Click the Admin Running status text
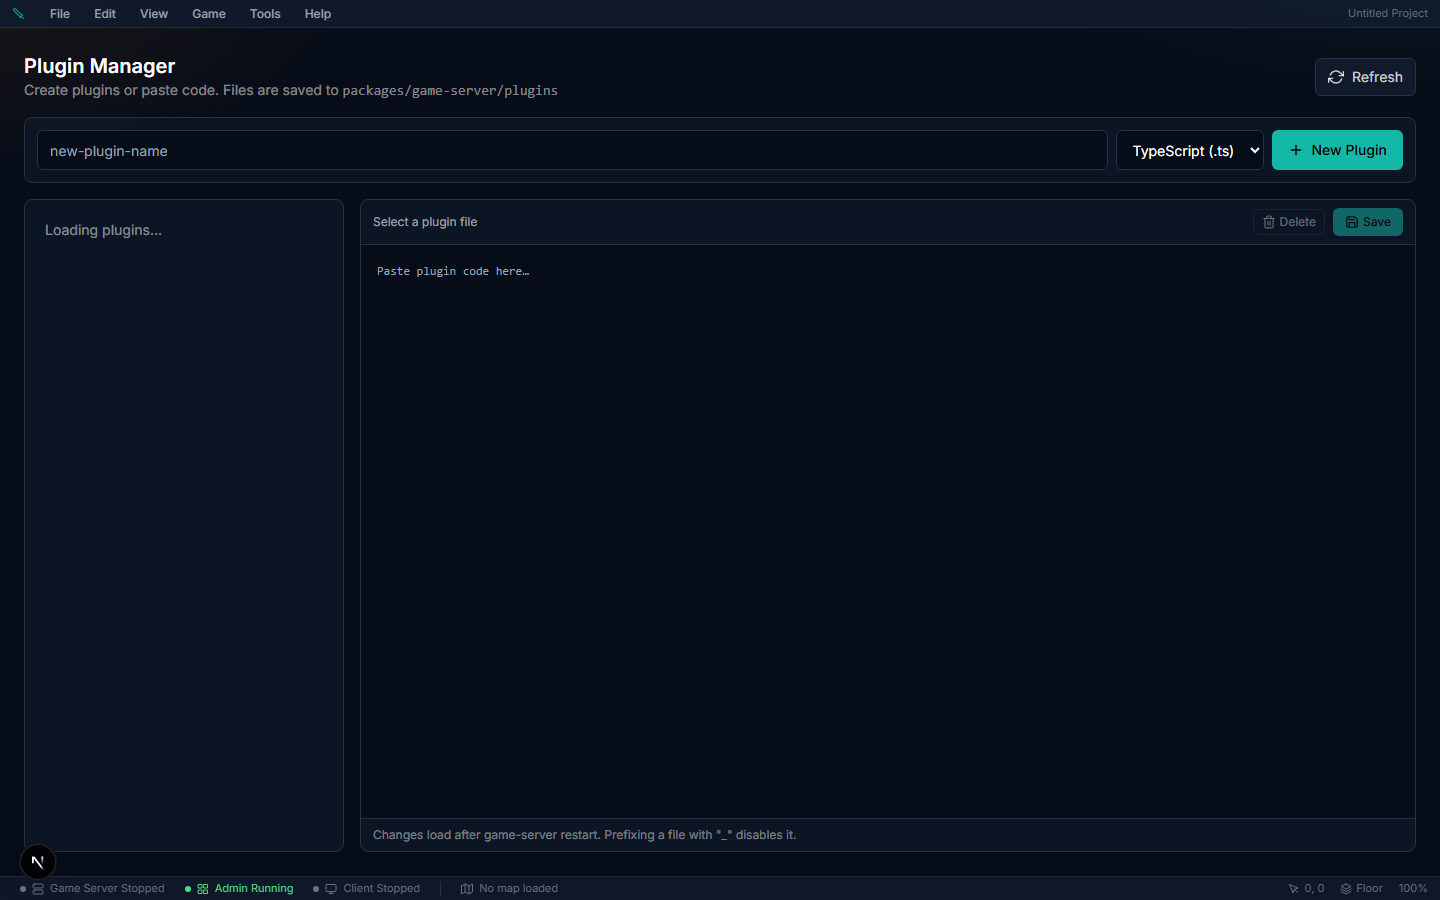Screen dimensions: 1440x900 [254, 888]
